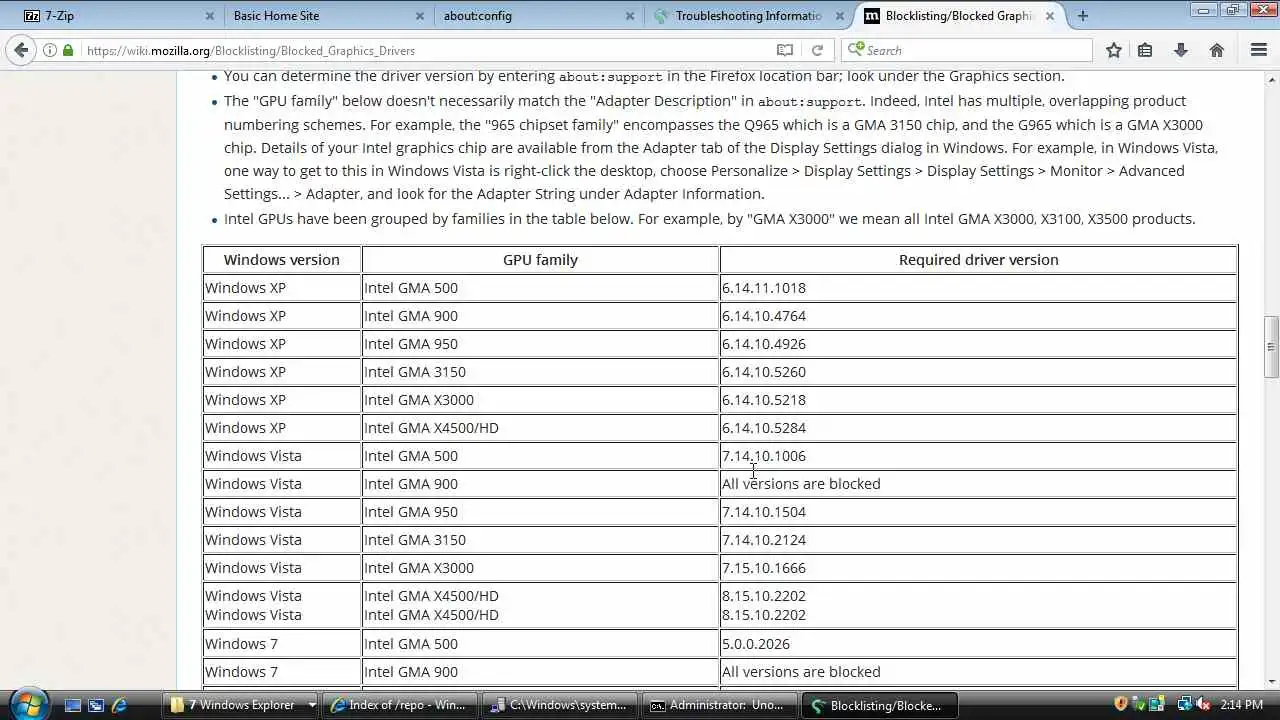The height and width of the screenshot is (720, 1280).
Task: Show bookmarks list icon
Action: pos(1145,50)
